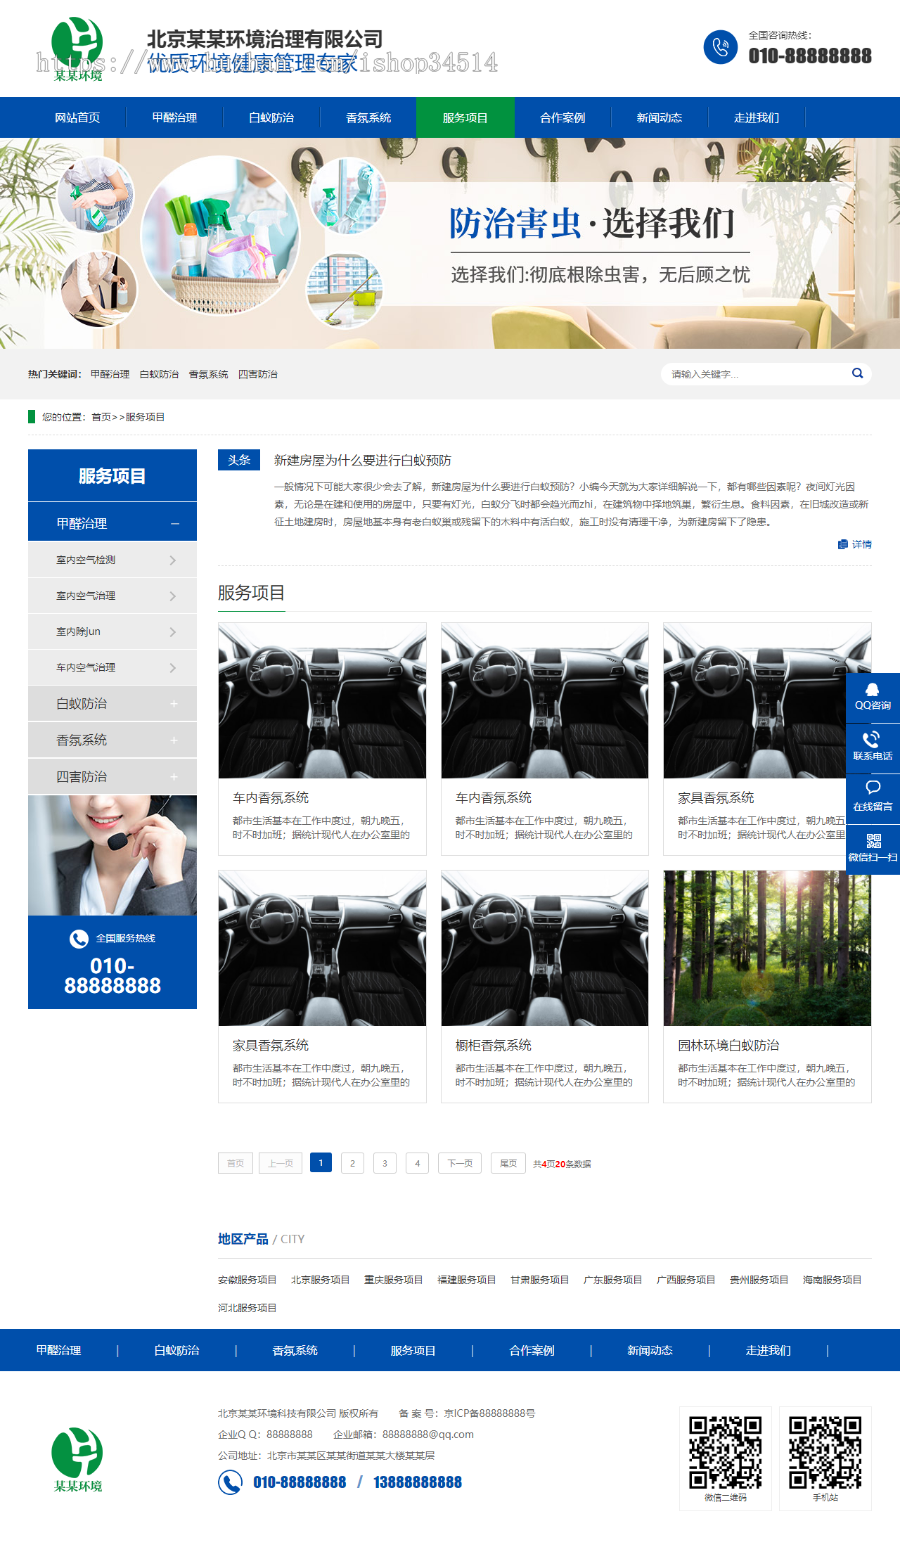Click the 手机站 QR code
Screen dimensions: 900x1547
(x=825, y=1451)
